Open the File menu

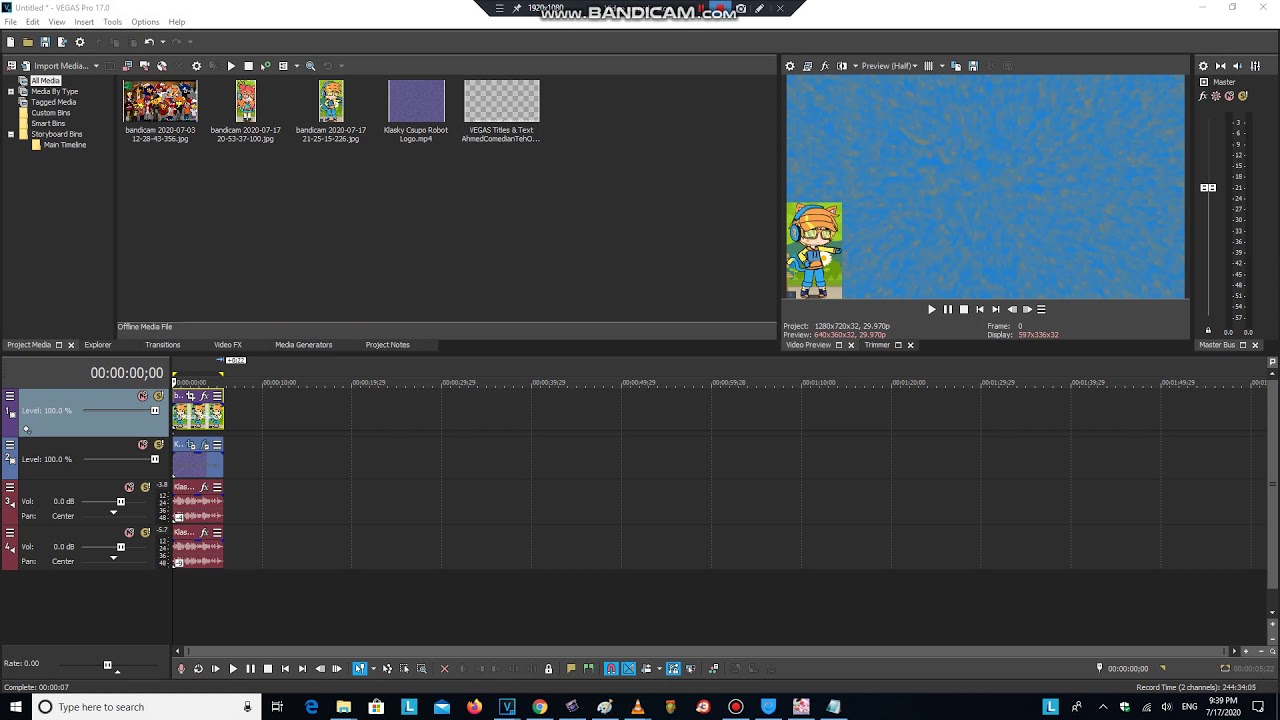[x=10, y=22]
